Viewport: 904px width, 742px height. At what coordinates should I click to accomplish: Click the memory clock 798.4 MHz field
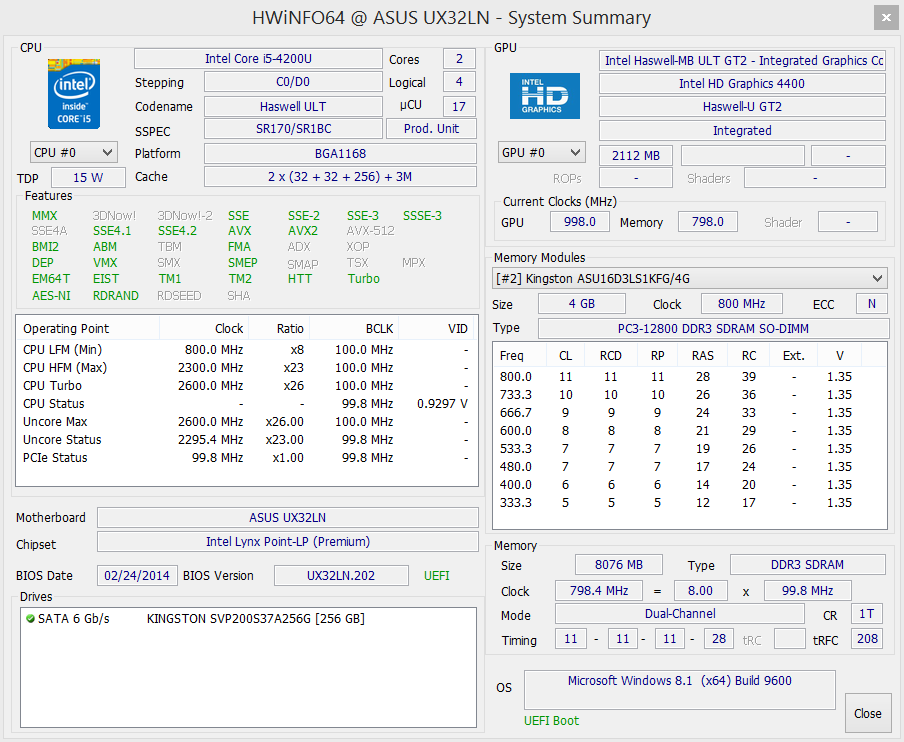[598, 591]
